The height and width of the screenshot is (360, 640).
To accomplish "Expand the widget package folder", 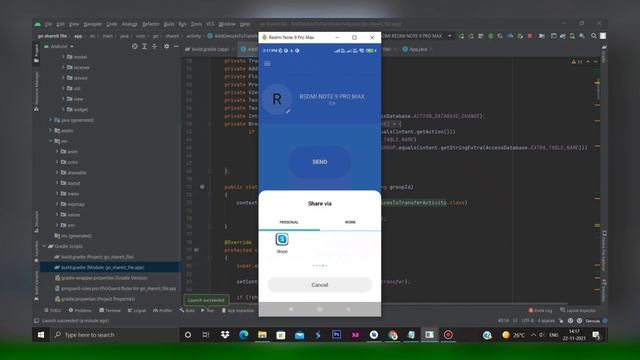I will tap(63, 109).
